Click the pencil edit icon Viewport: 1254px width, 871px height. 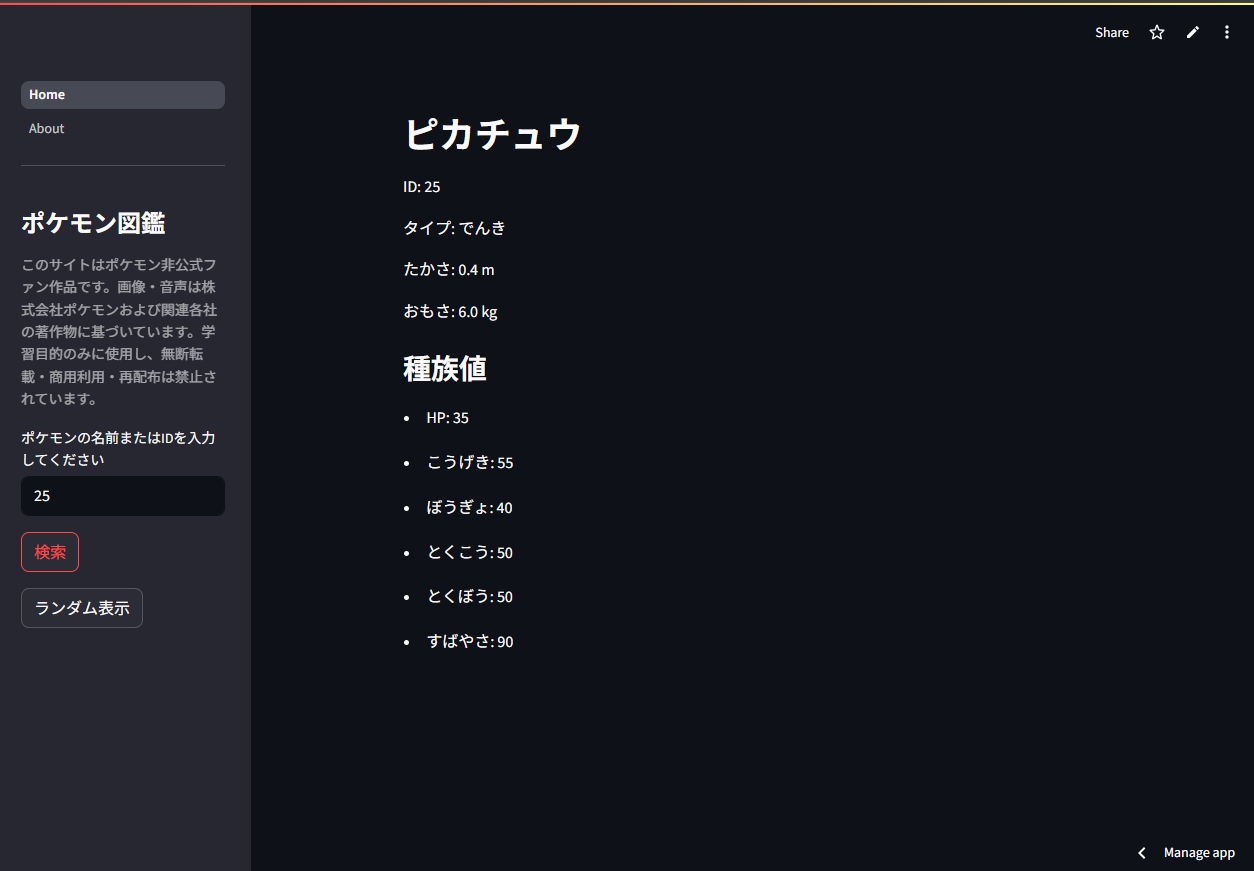click(x=1192, y=33)
